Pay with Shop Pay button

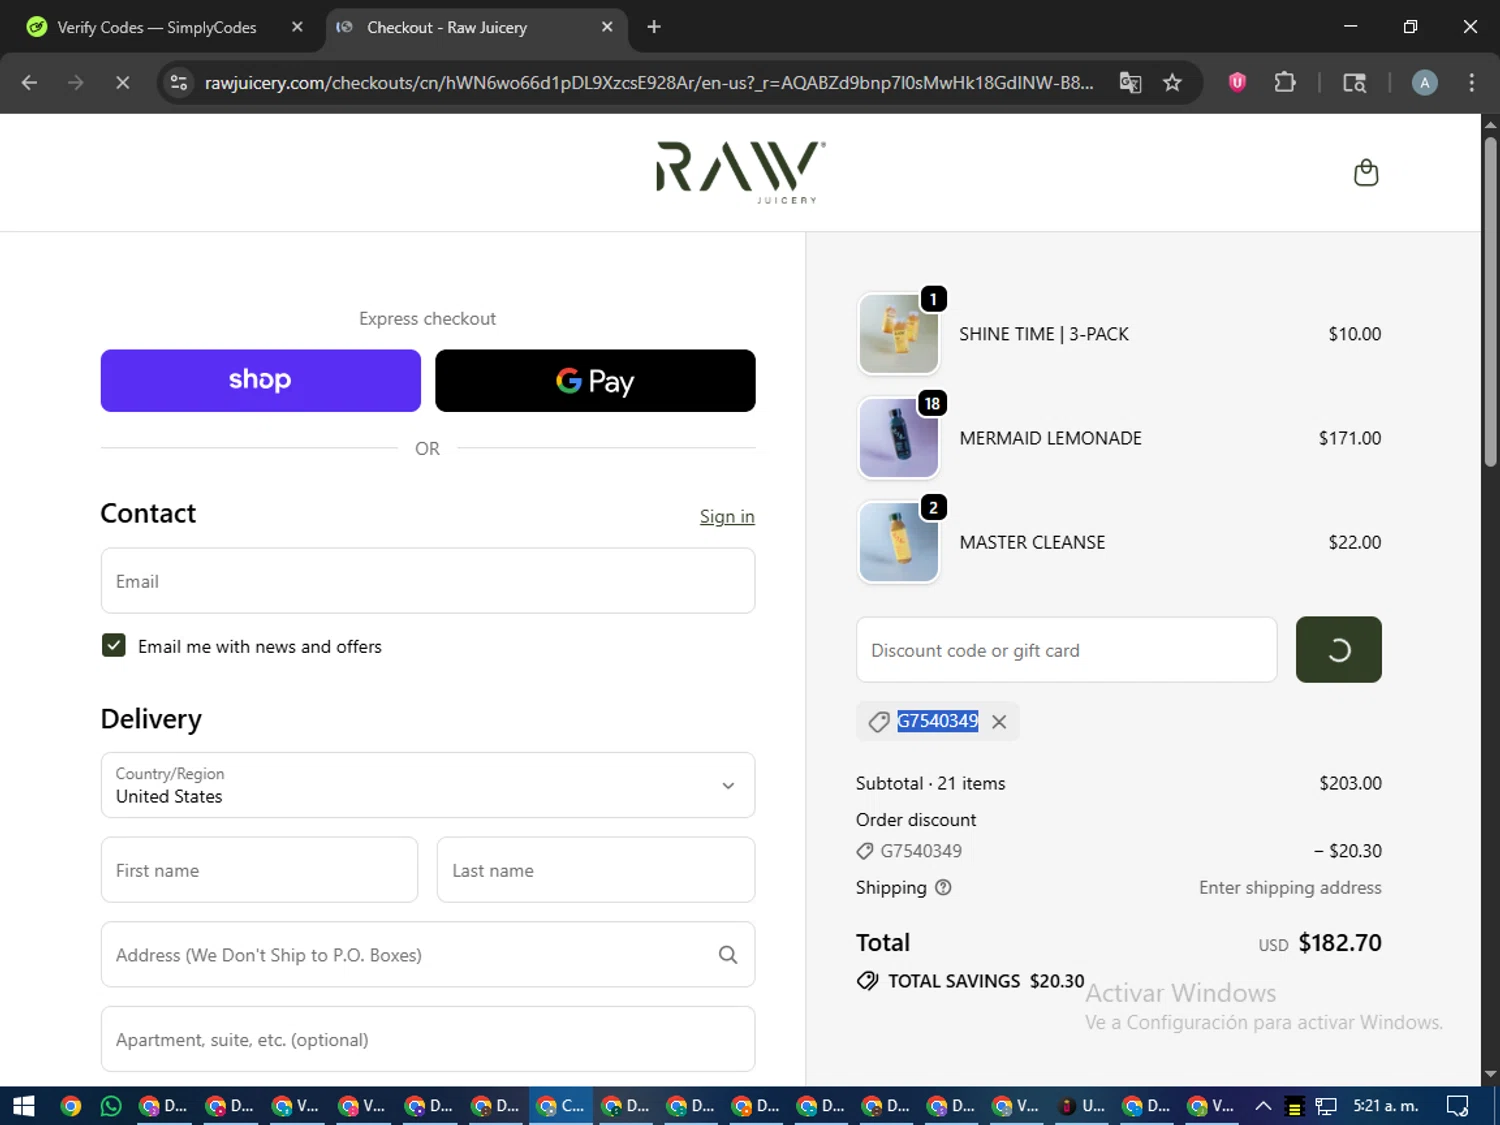tap(261, 380)
